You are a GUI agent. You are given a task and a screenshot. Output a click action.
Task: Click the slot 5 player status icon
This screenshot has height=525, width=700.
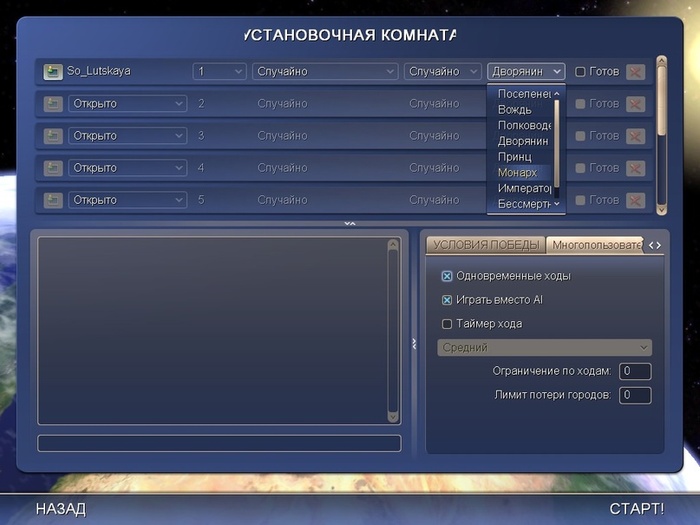coord(53,200)
